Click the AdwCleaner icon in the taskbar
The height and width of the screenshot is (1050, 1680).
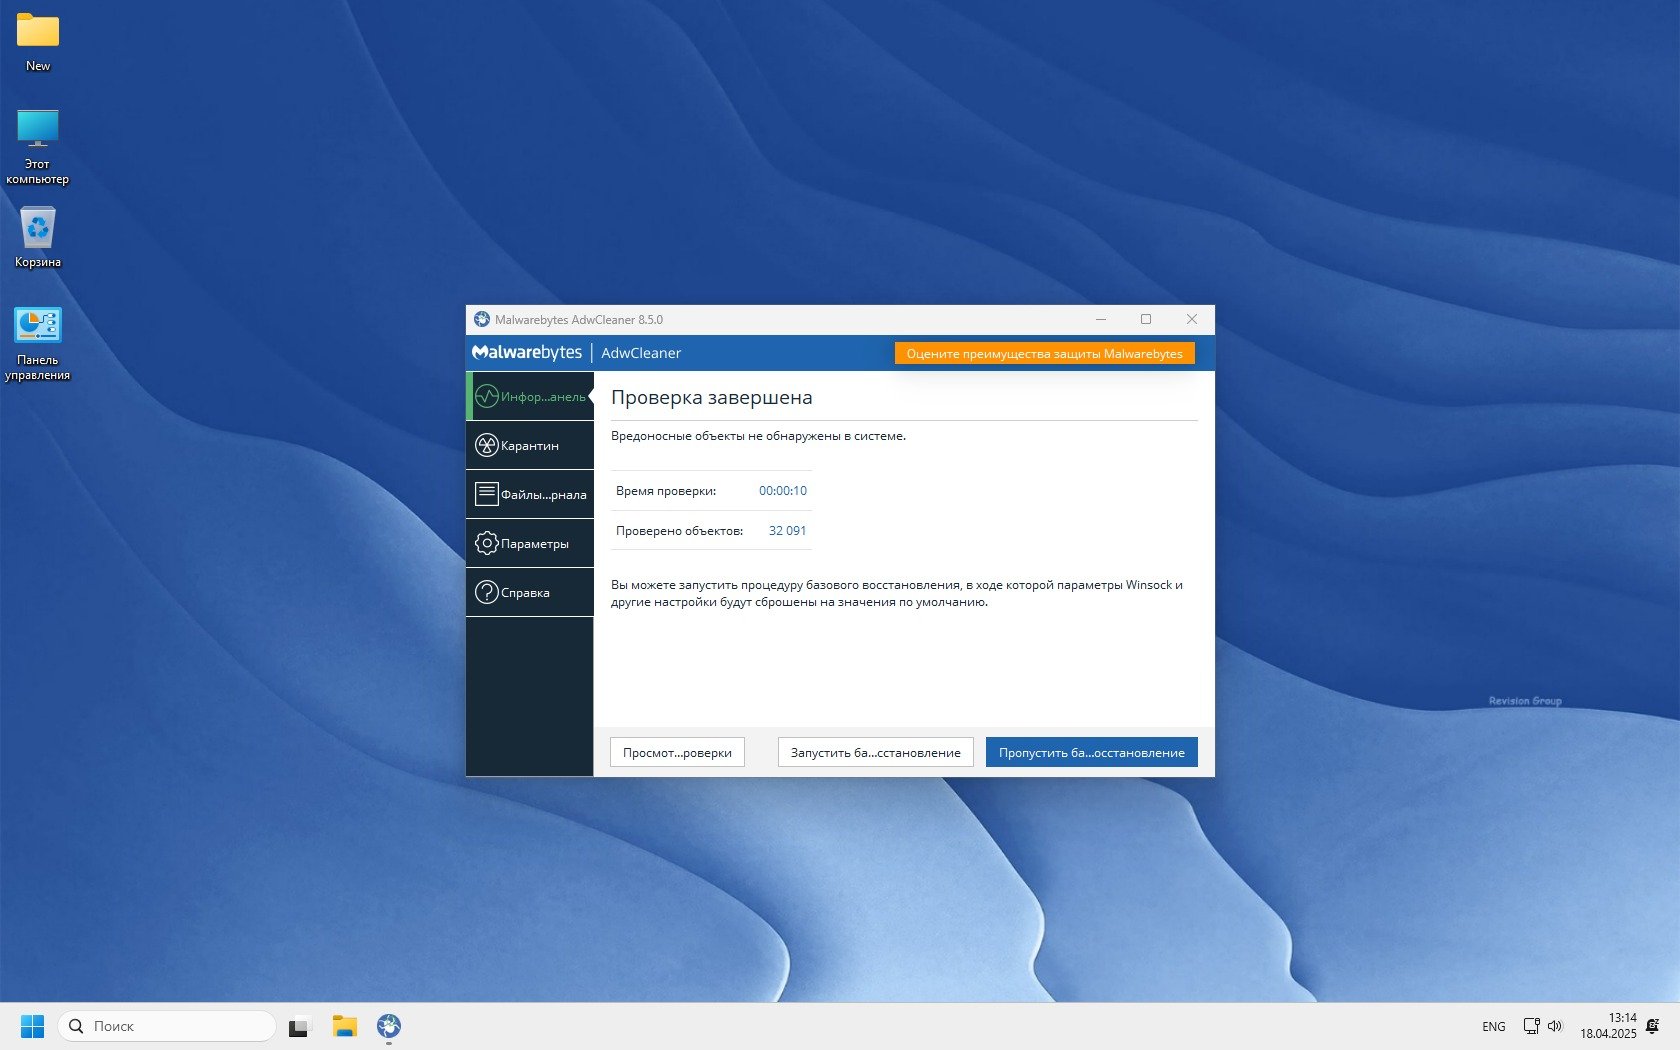(389, 1026)
